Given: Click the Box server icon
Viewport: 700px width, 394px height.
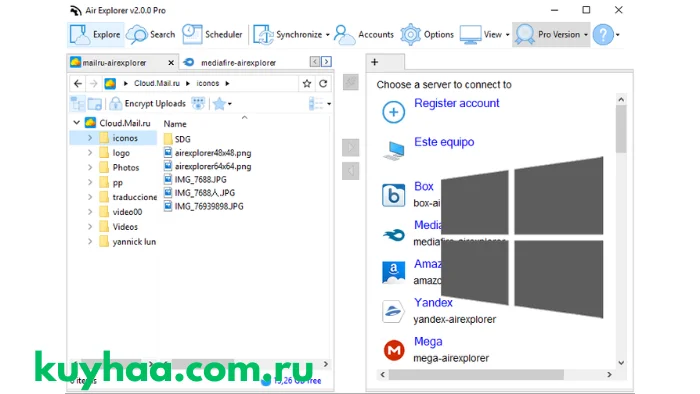Looking at the screenshot, I should tap(393, 195).
